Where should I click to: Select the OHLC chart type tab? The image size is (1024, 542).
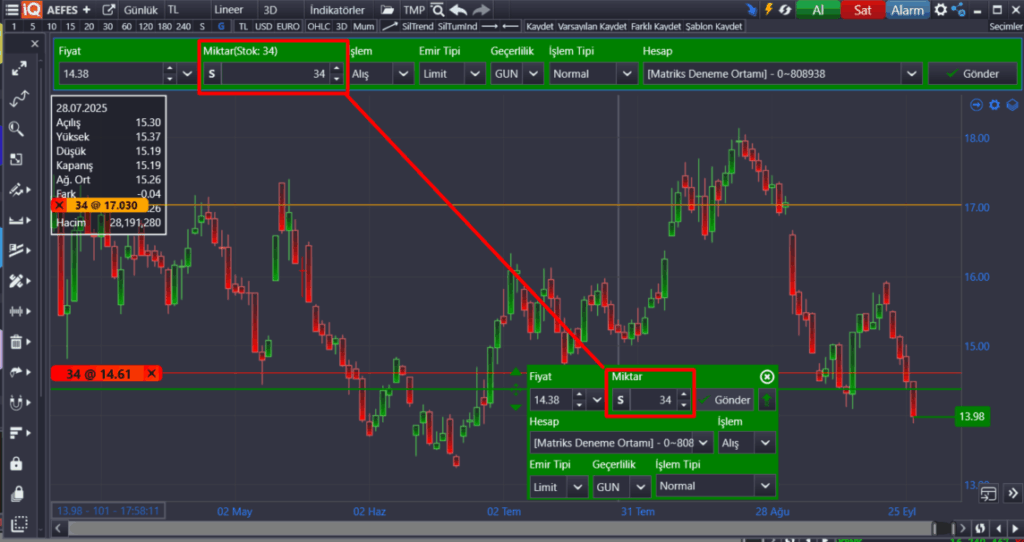click(318, 25)
